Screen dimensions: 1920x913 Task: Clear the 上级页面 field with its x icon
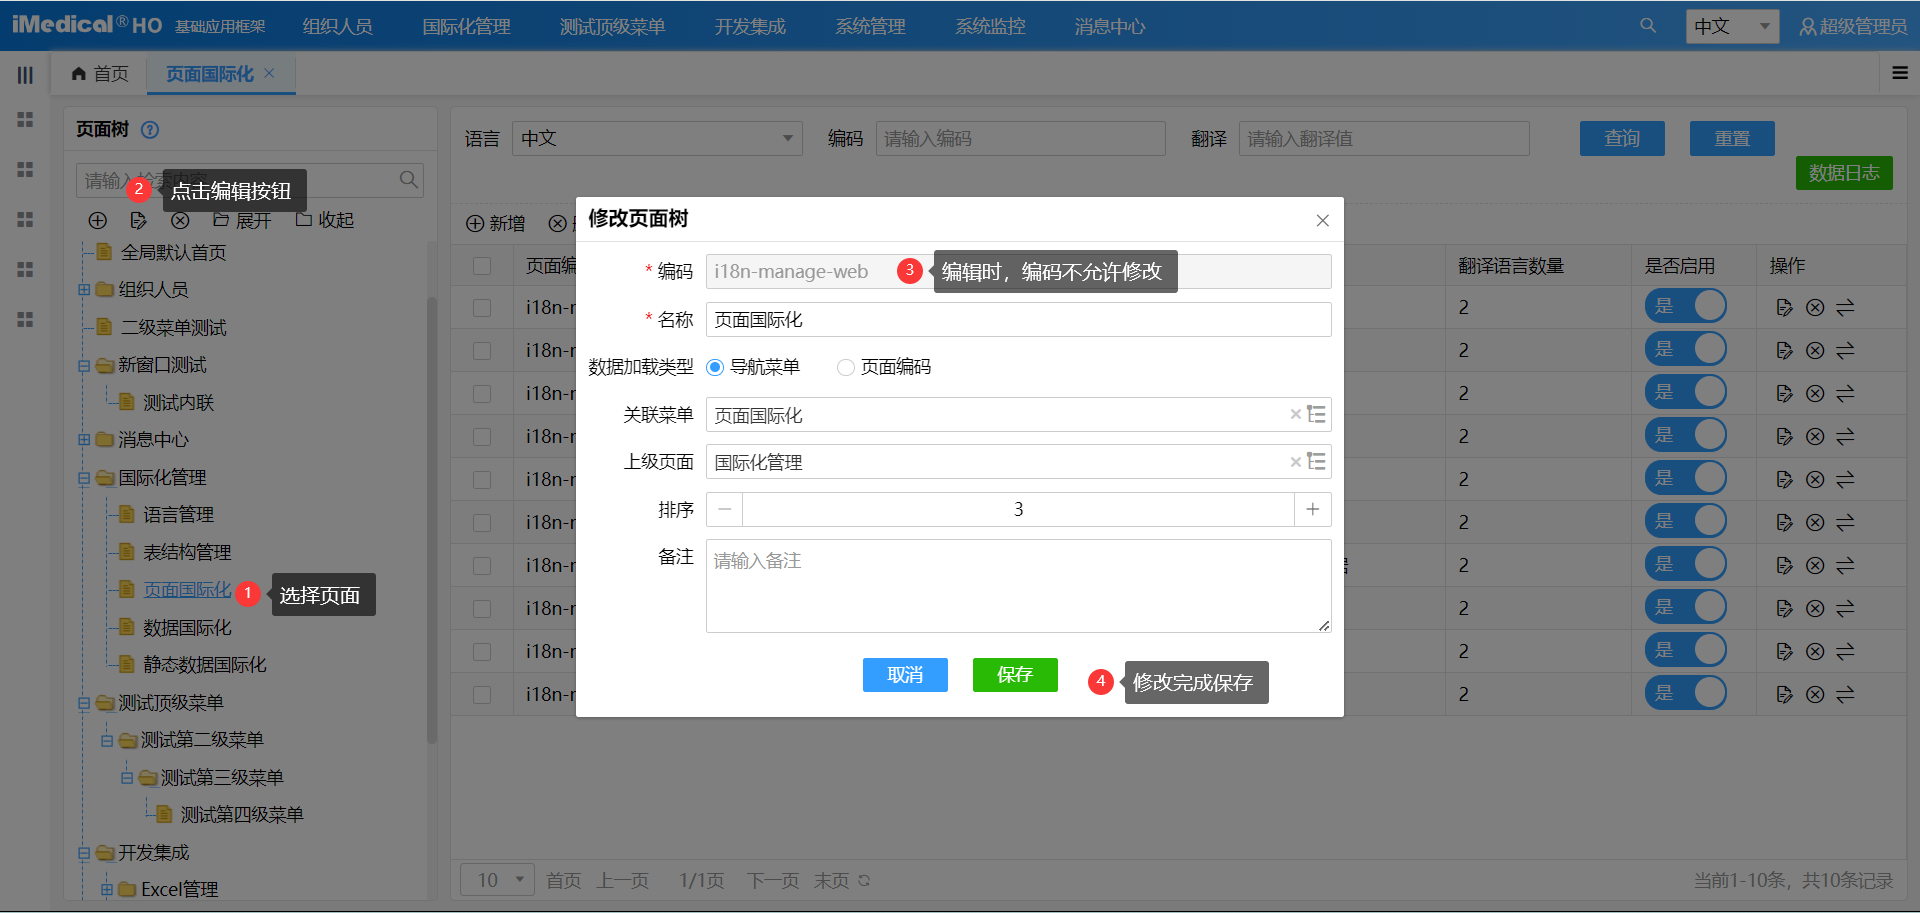[x=1295, y=461]
